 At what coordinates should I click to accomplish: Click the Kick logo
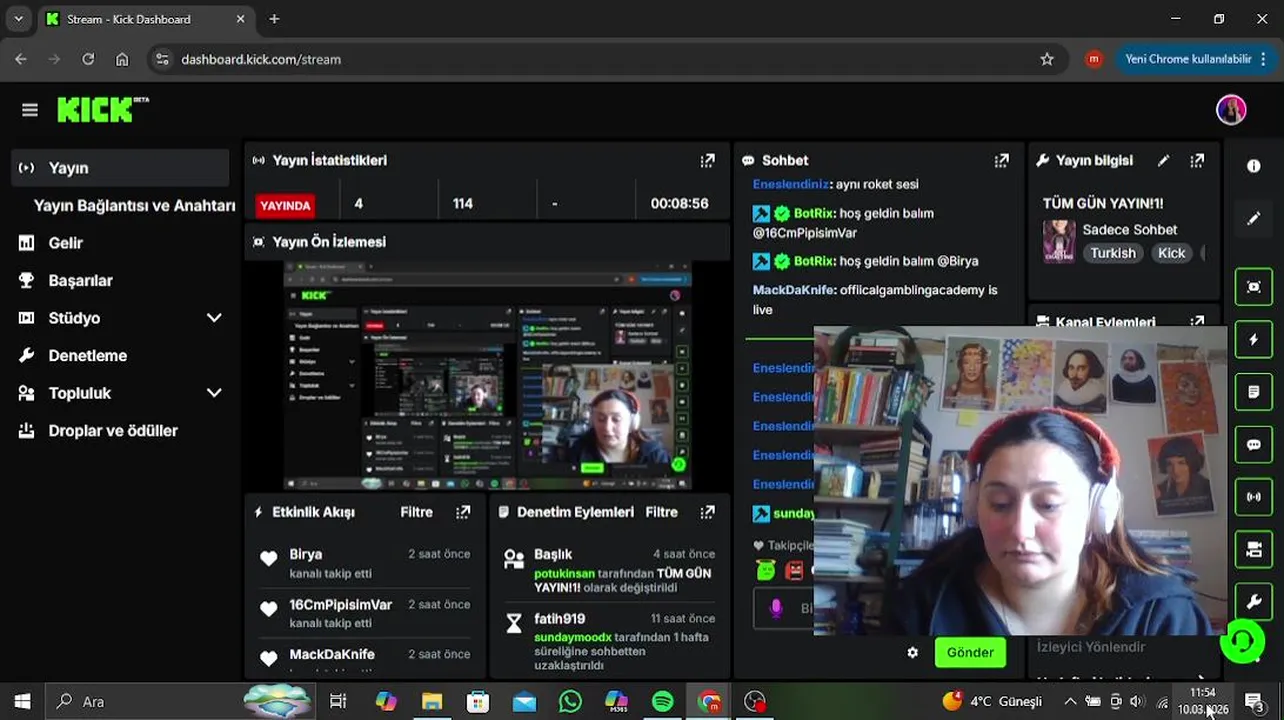103,109
